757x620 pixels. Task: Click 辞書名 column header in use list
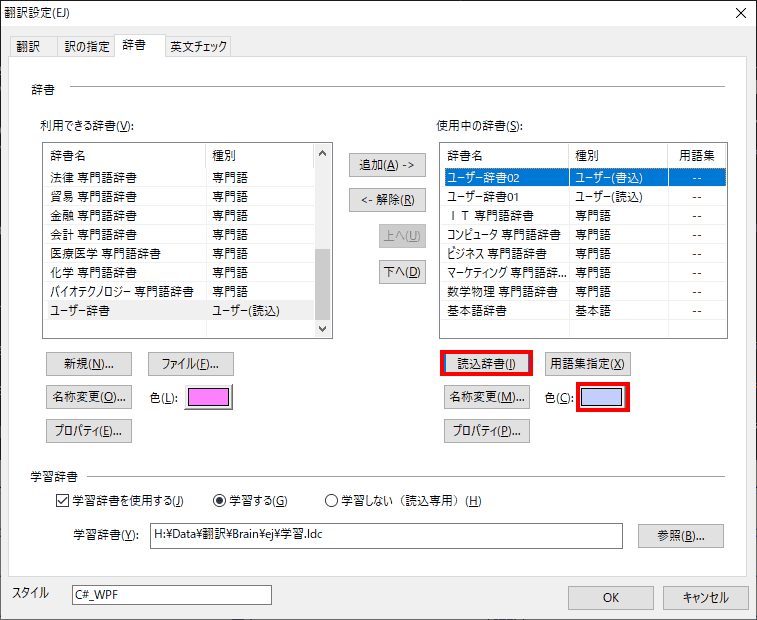pyautogui.click(x=505, y=155)
